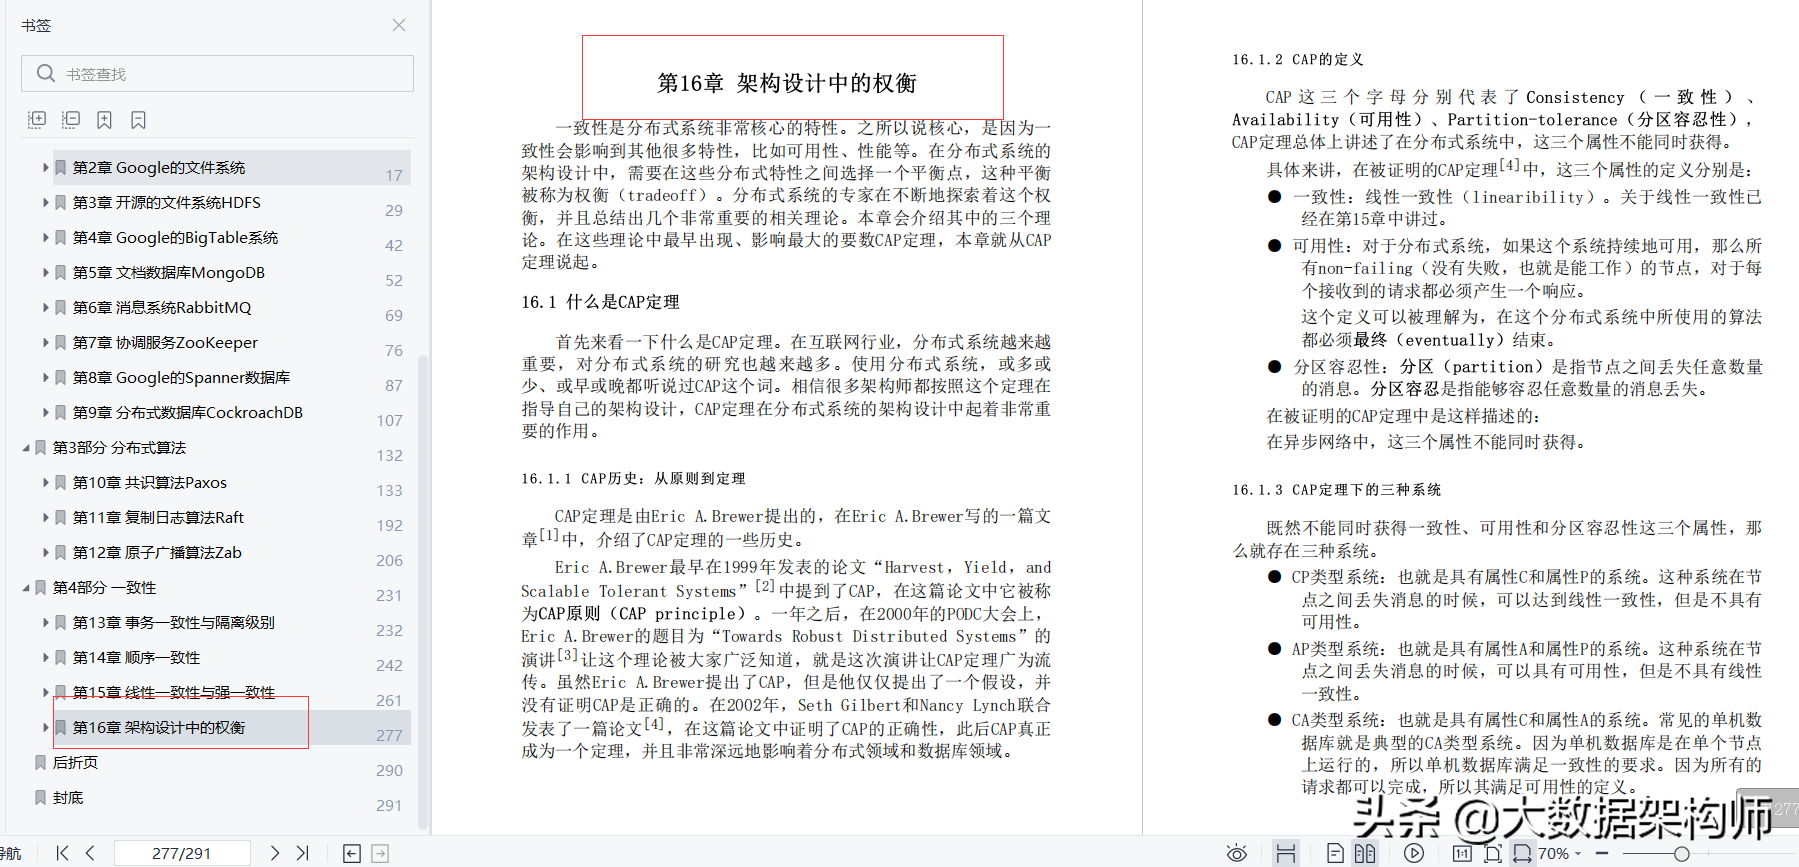Jump to the first page
The image size is (1799, 867).
coord(63,853)
